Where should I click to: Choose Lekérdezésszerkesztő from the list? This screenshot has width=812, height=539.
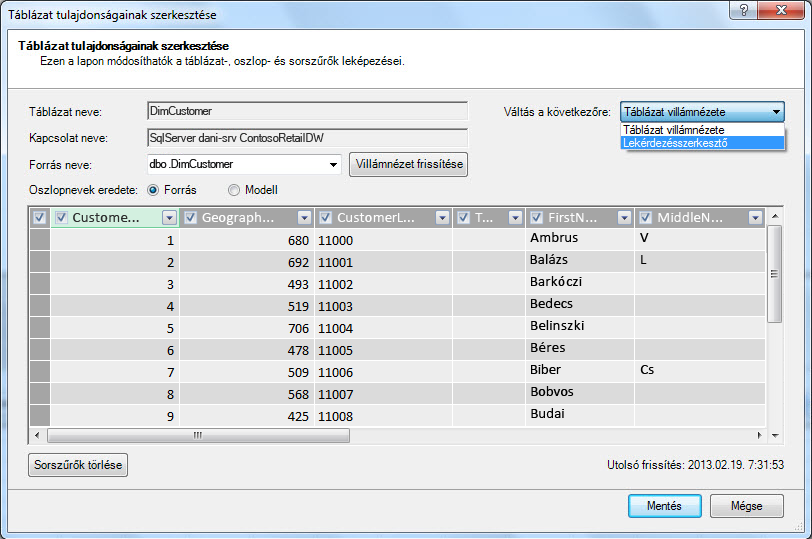[702, 143]
